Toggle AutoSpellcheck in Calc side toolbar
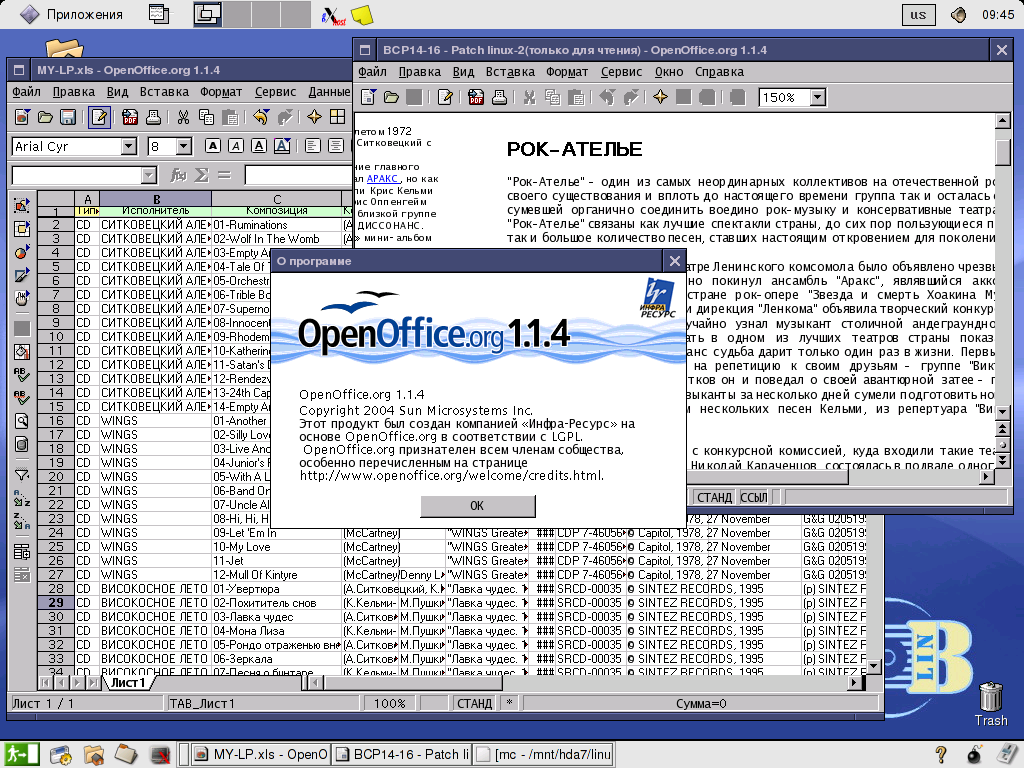This screenshot has height=768, width=1024. click(22, 398)
